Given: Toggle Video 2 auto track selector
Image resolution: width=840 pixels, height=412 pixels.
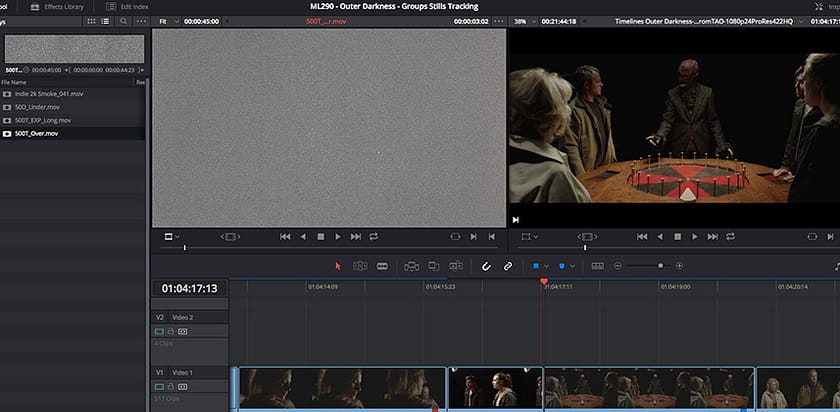Looking at the screenshot, I should point(183,332).
